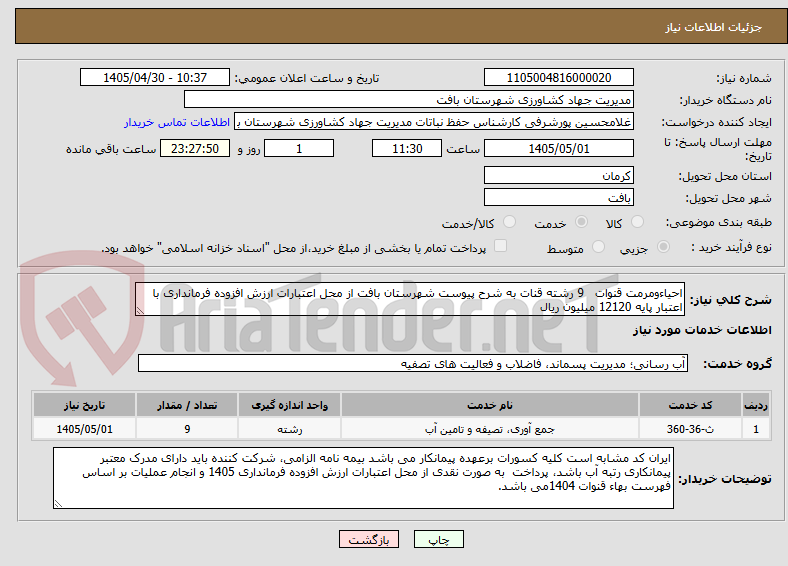This screenshot has width=788, height=566.
Task: Click the جزئیات اطلاعات نیاز header title
Action: point(714,27)
